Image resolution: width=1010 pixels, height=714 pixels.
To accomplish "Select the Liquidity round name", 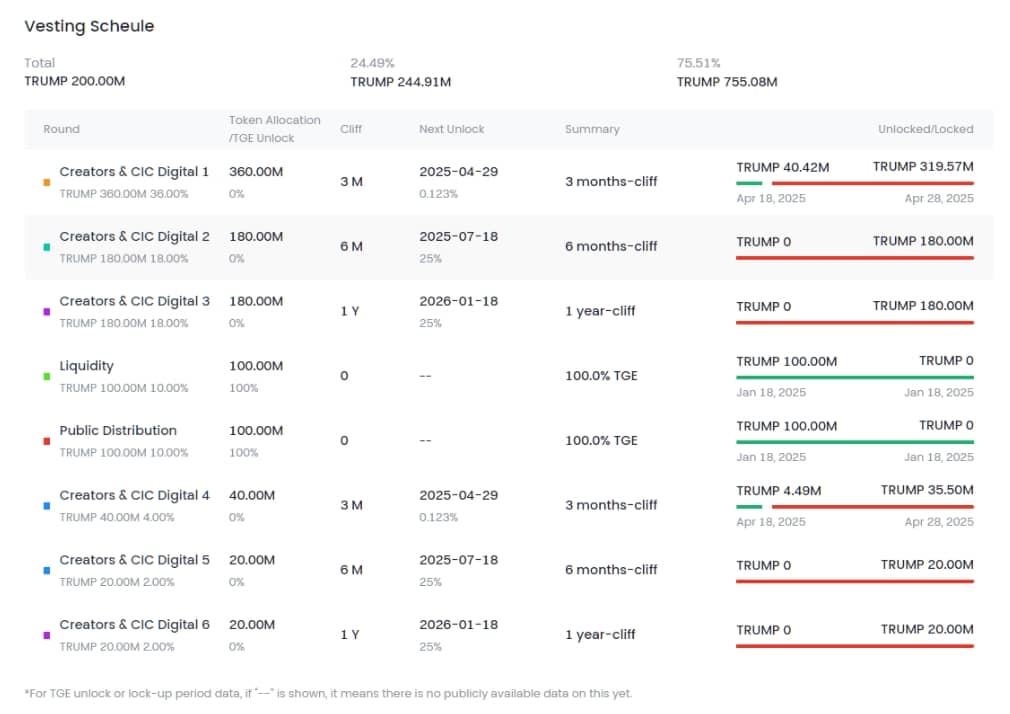I will 87,366.
